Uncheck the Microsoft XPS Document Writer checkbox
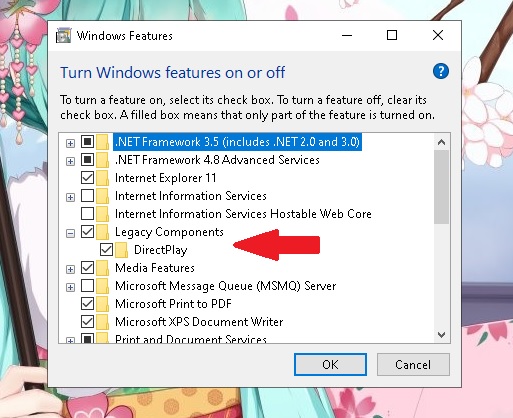Viewport: 513px width, 418px height. click(87, 322)
